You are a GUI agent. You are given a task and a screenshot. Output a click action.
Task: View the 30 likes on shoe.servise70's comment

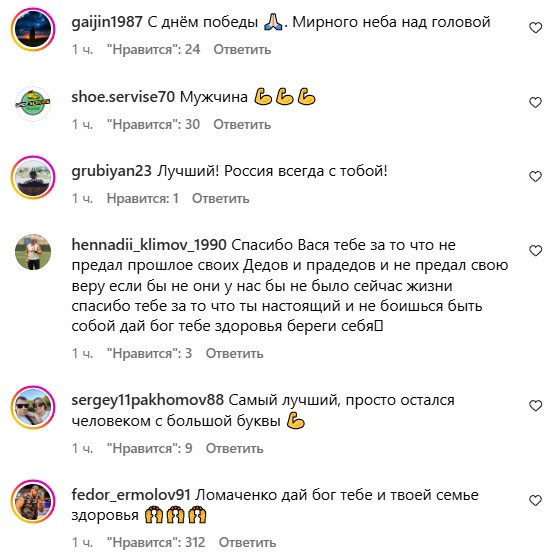coord(153,124)
